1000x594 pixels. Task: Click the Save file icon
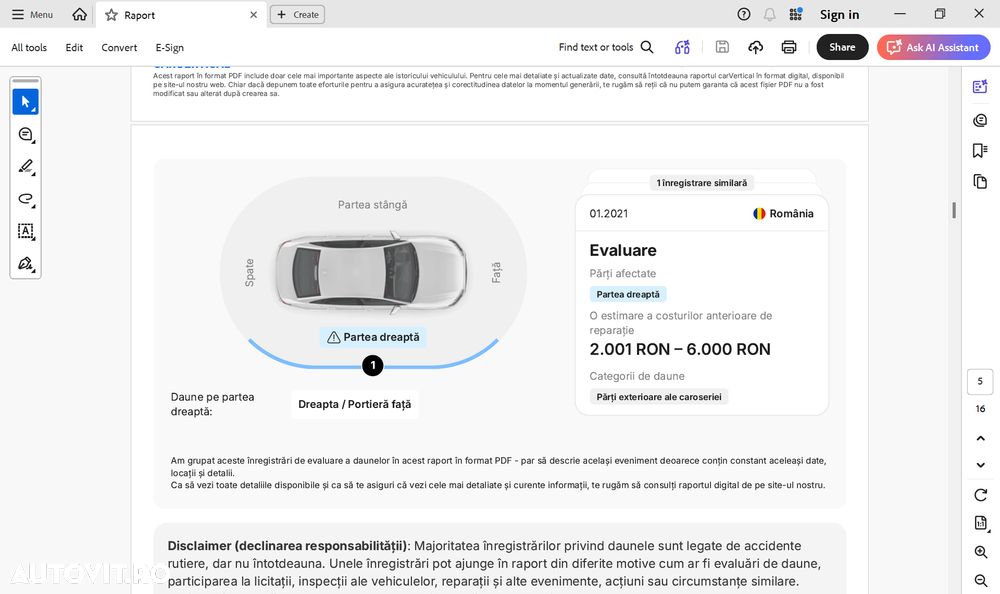point(722,47)
